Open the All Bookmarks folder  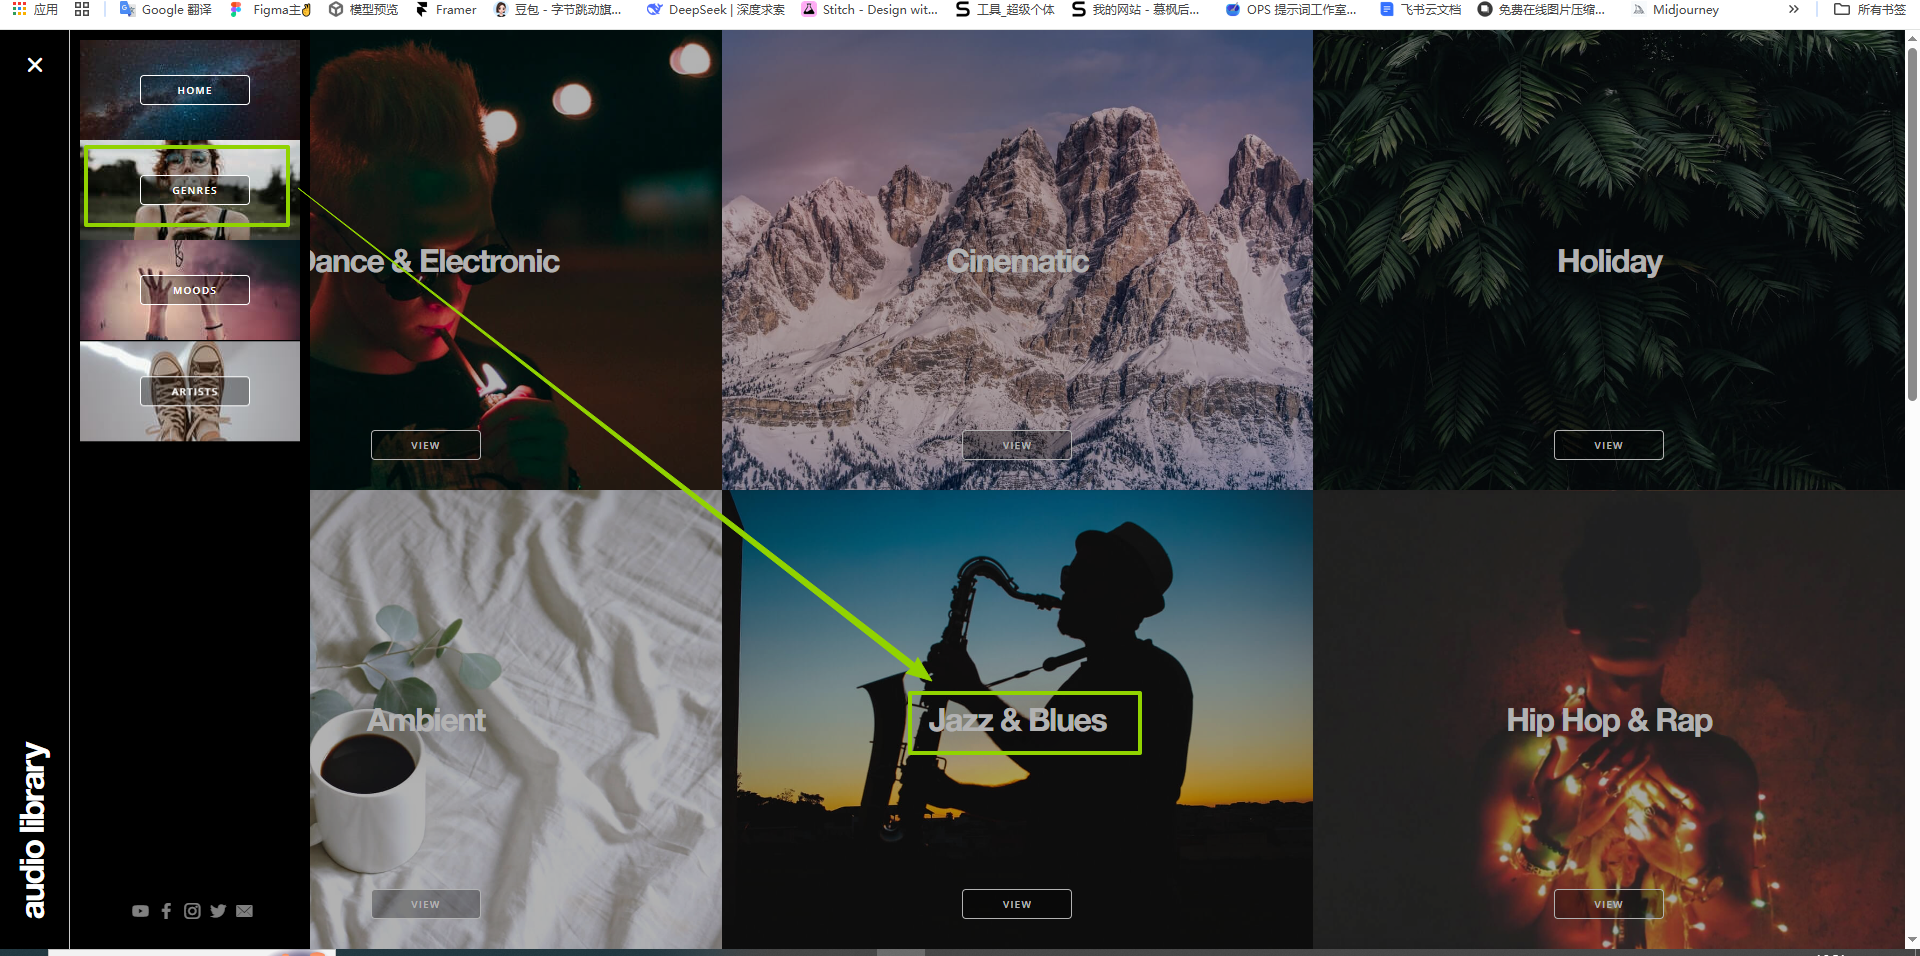1869,10
